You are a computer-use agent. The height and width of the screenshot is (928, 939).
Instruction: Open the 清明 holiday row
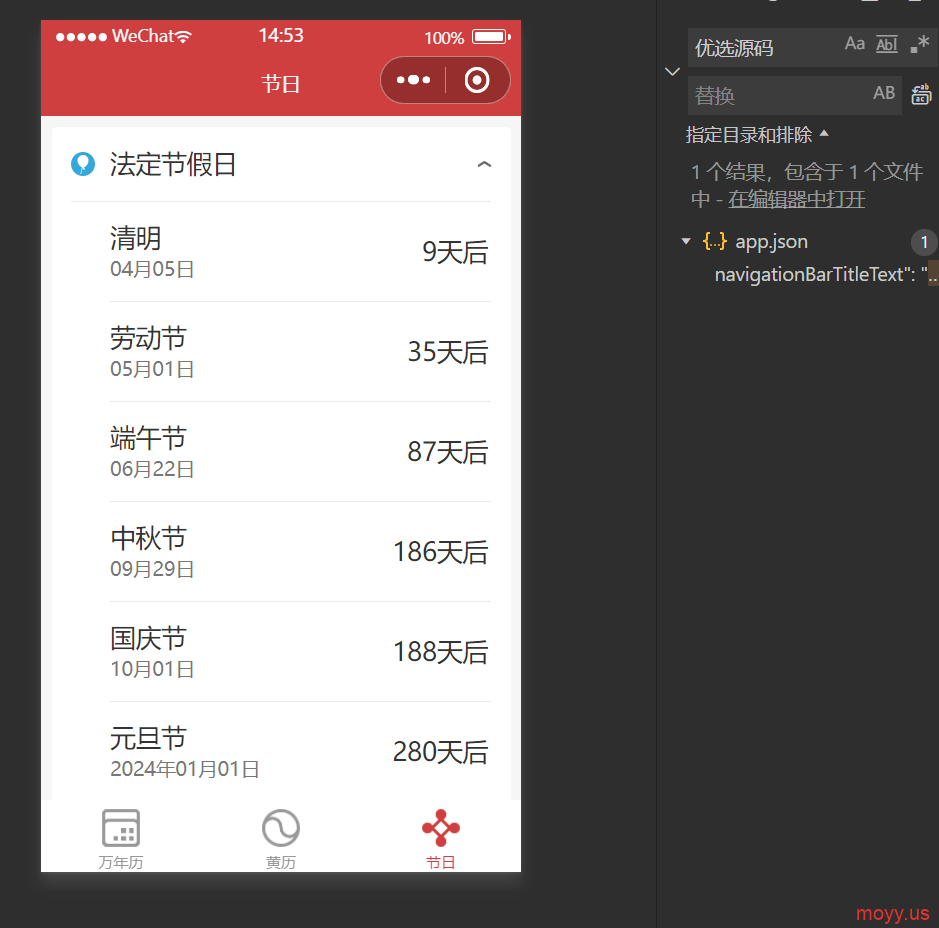300,252
